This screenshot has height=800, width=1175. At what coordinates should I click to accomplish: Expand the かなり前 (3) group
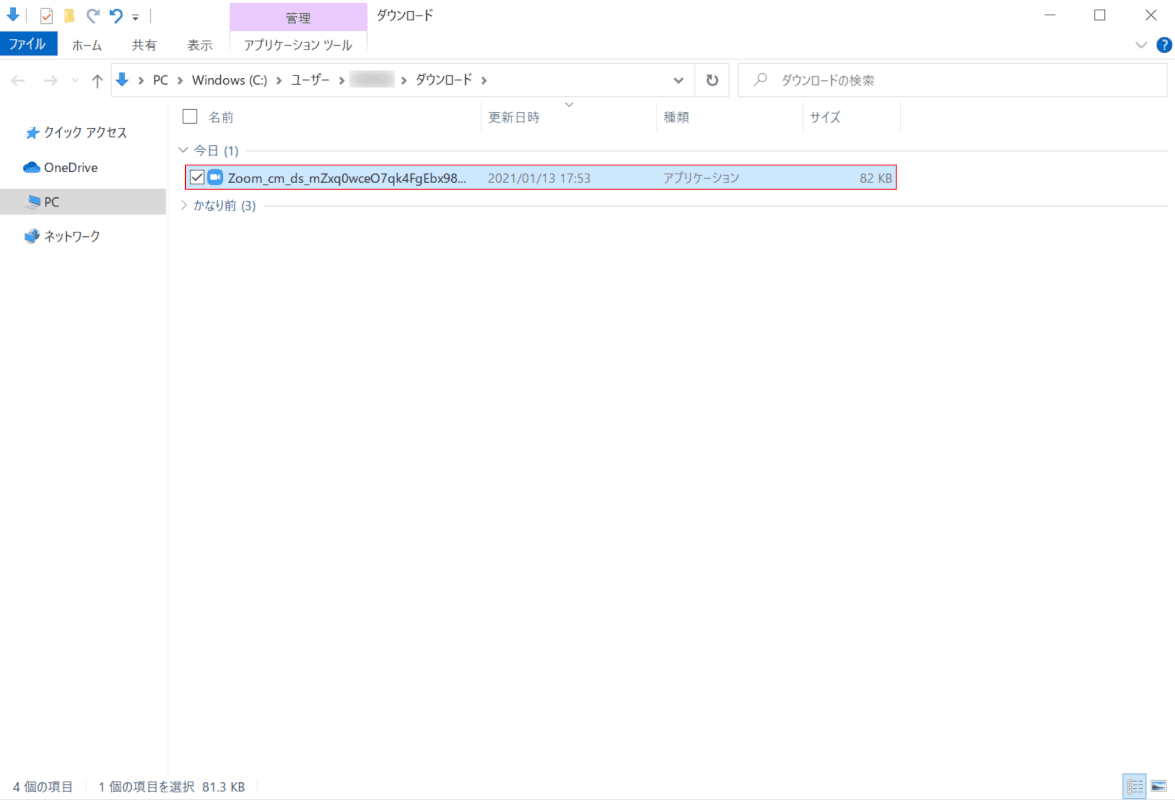point(184,205)
